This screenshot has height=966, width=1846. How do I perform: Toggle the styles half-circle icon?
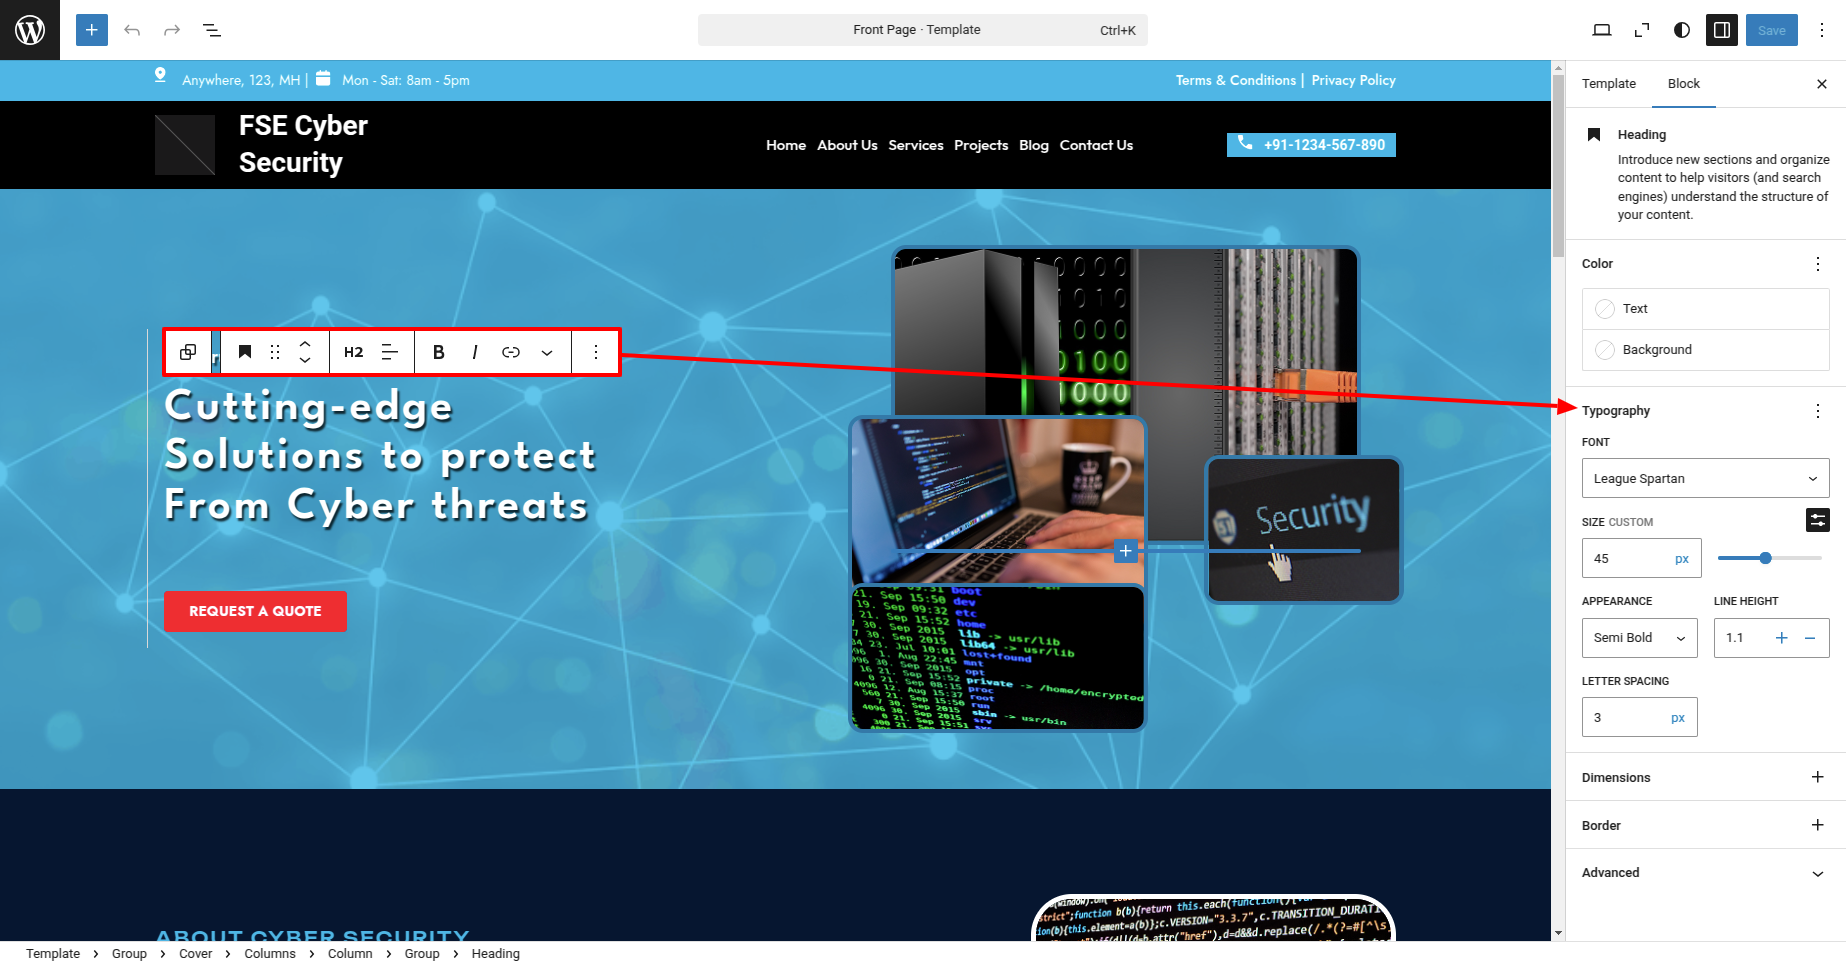tap(1682, 30)
